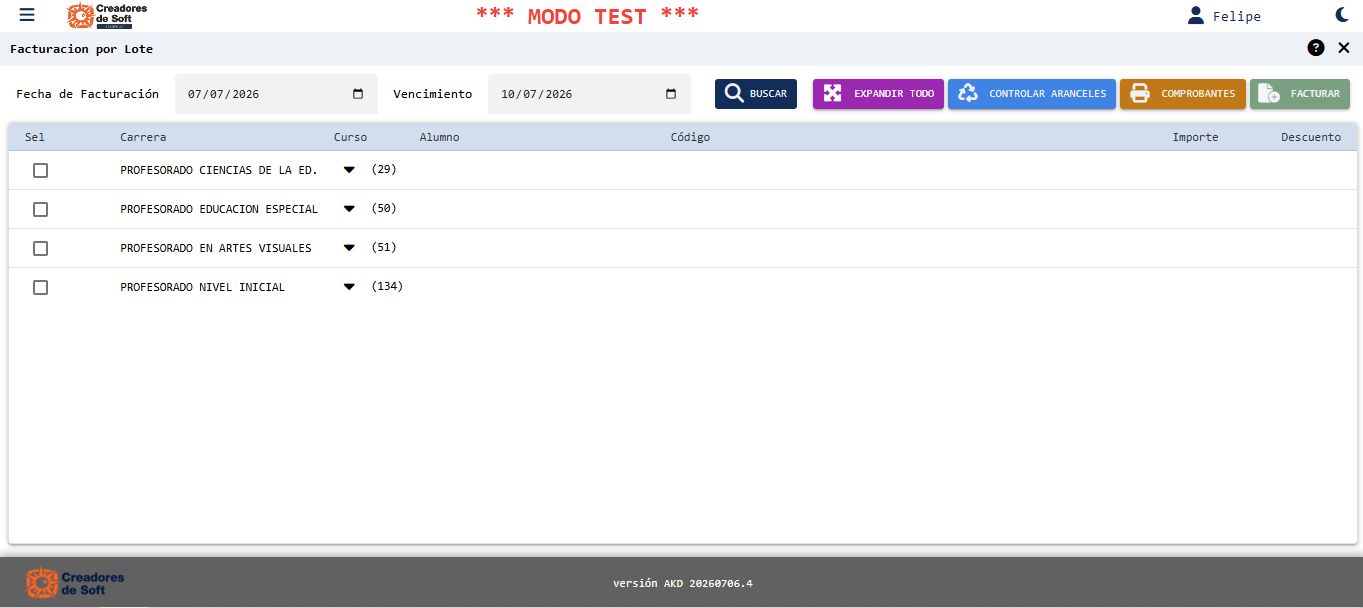Viewport: 1363px width, 608px height.
Task: Click the PROFESORADO NIVEL INICIAL text
Action: (x=203, y=287)
